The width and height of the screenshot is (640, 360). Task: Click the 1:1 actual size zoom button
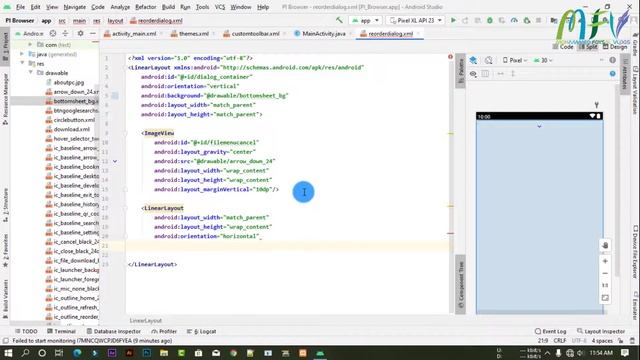pyautogui.click(x=605, y=285)
